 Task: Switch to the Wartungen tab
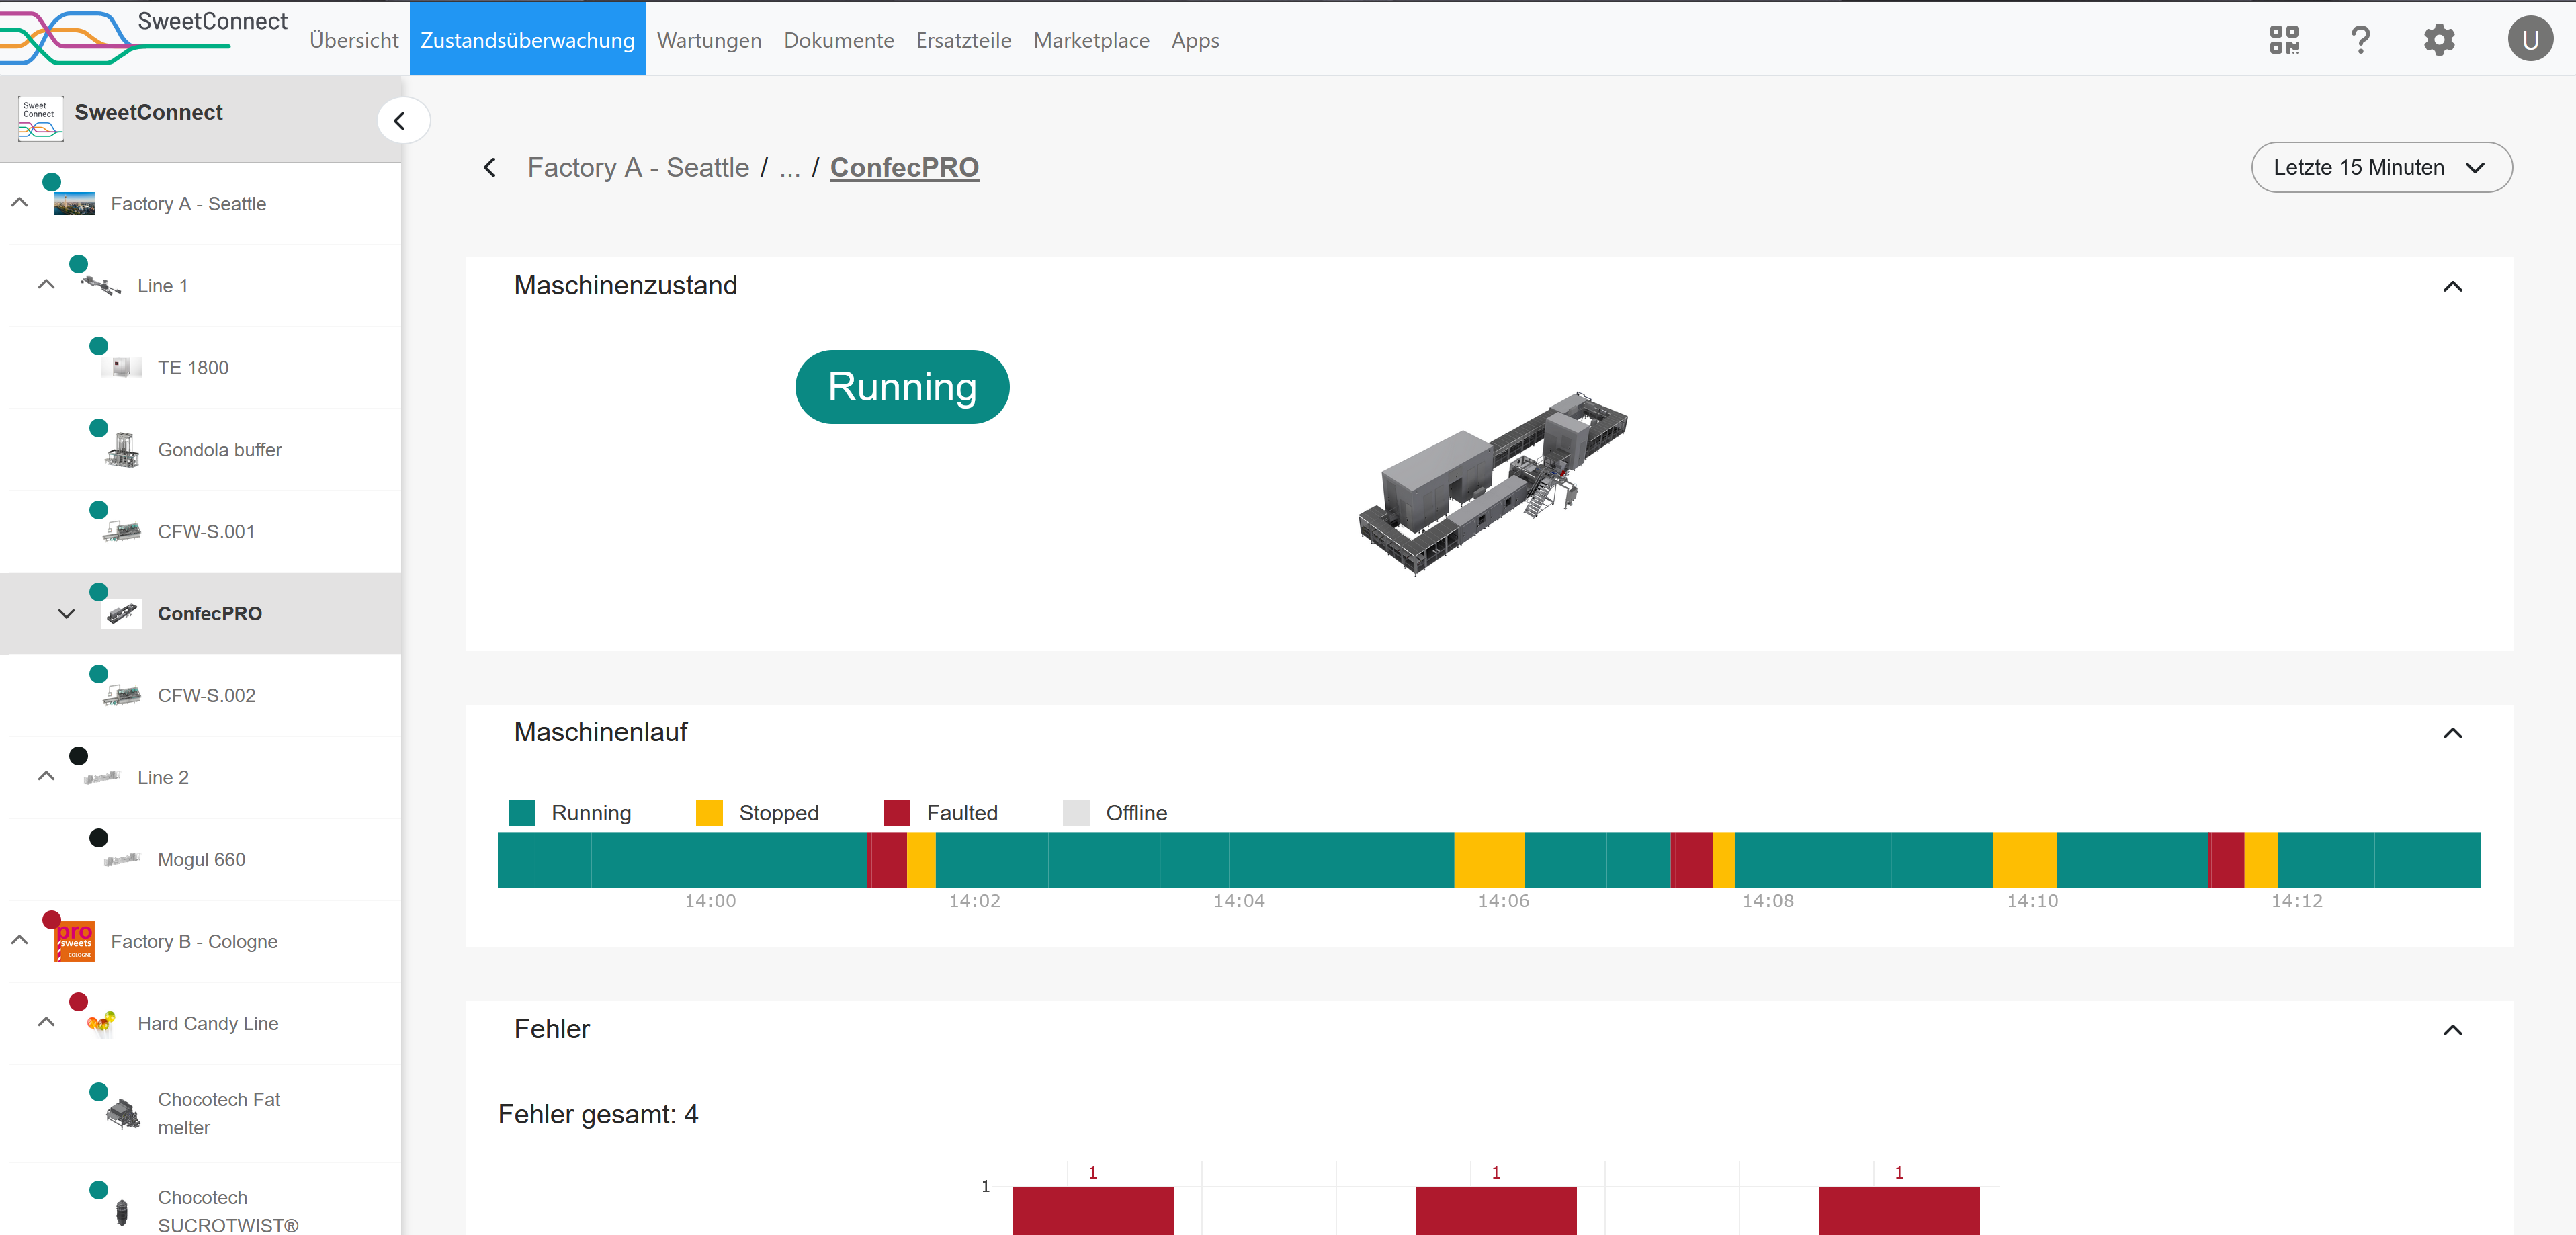point(709,40)
